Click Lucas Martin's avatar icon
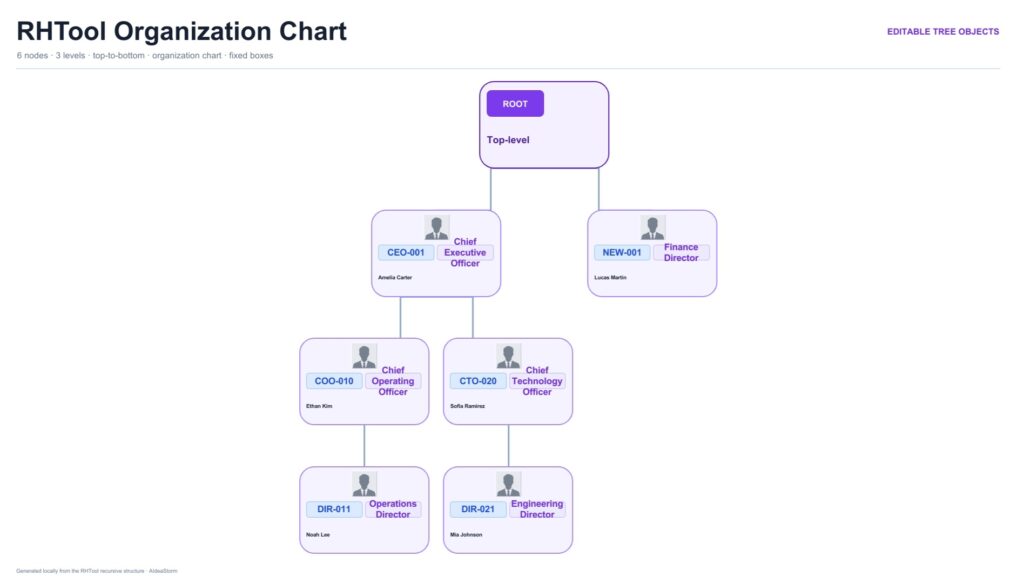The width and height of the screenshot is (1024, 583). (x=652, y=228)
